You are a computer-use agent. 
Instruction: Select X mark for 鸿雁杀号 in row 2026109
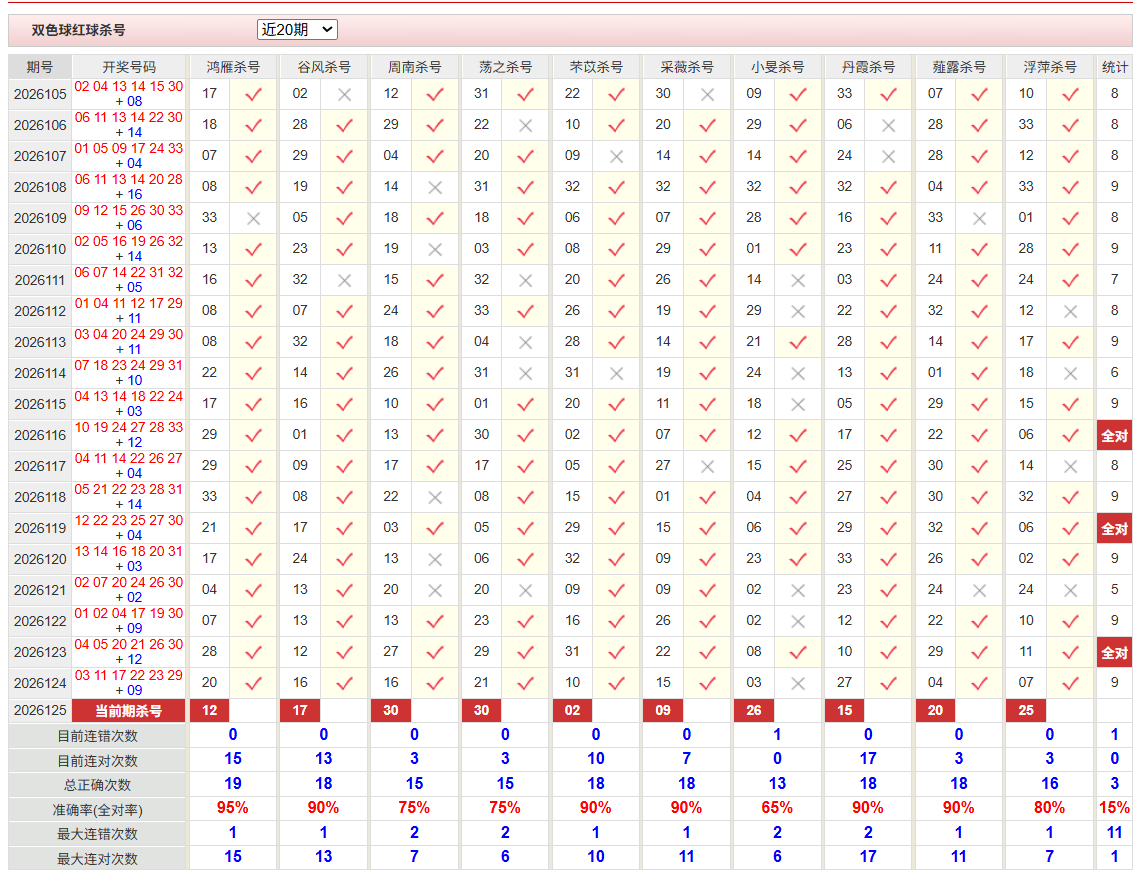click(x=253, y=218)
